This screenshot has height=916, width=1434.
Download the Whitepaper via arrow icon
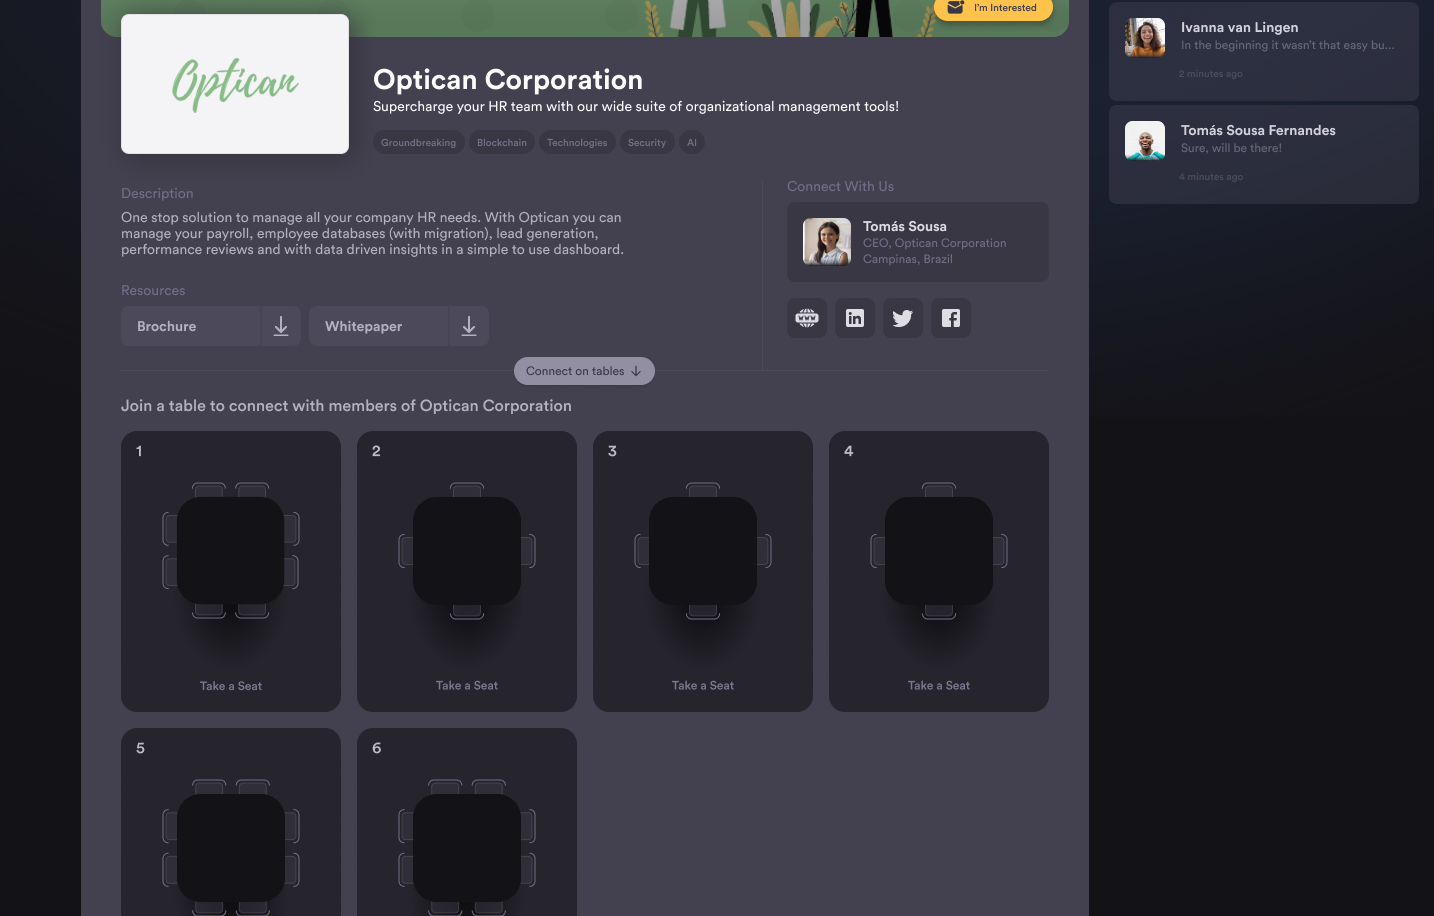pyautogui.click(x=469, y=326)
